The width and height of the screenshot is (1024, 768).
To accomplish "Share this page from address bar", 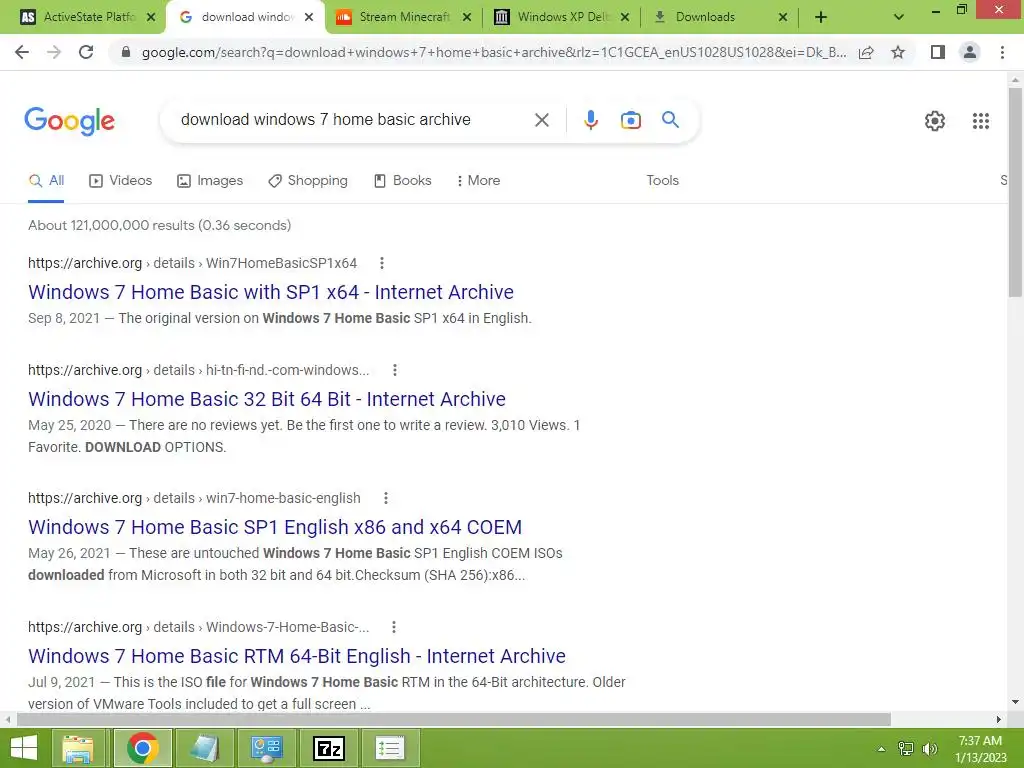I will click(x=867, y=52).
